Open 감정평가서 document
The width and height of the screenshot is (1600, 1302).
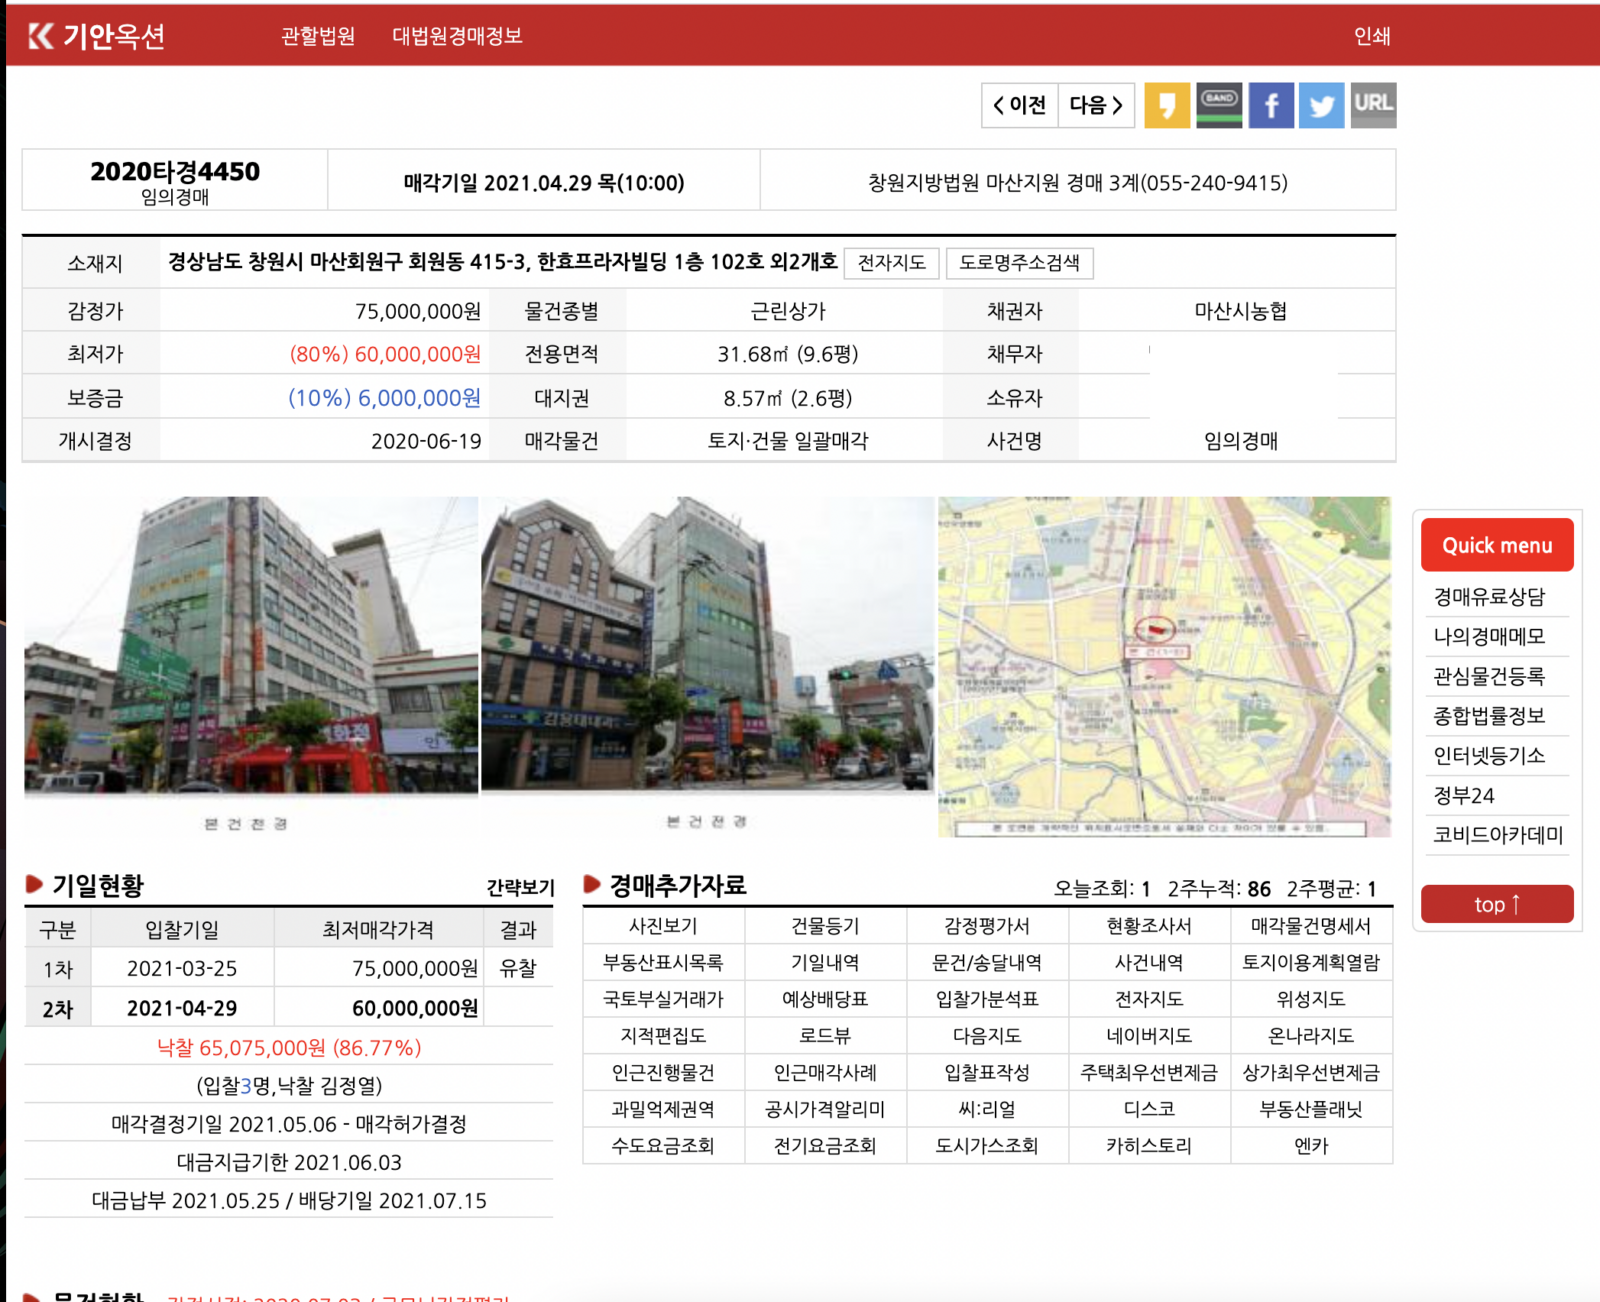tap(987, 926)
